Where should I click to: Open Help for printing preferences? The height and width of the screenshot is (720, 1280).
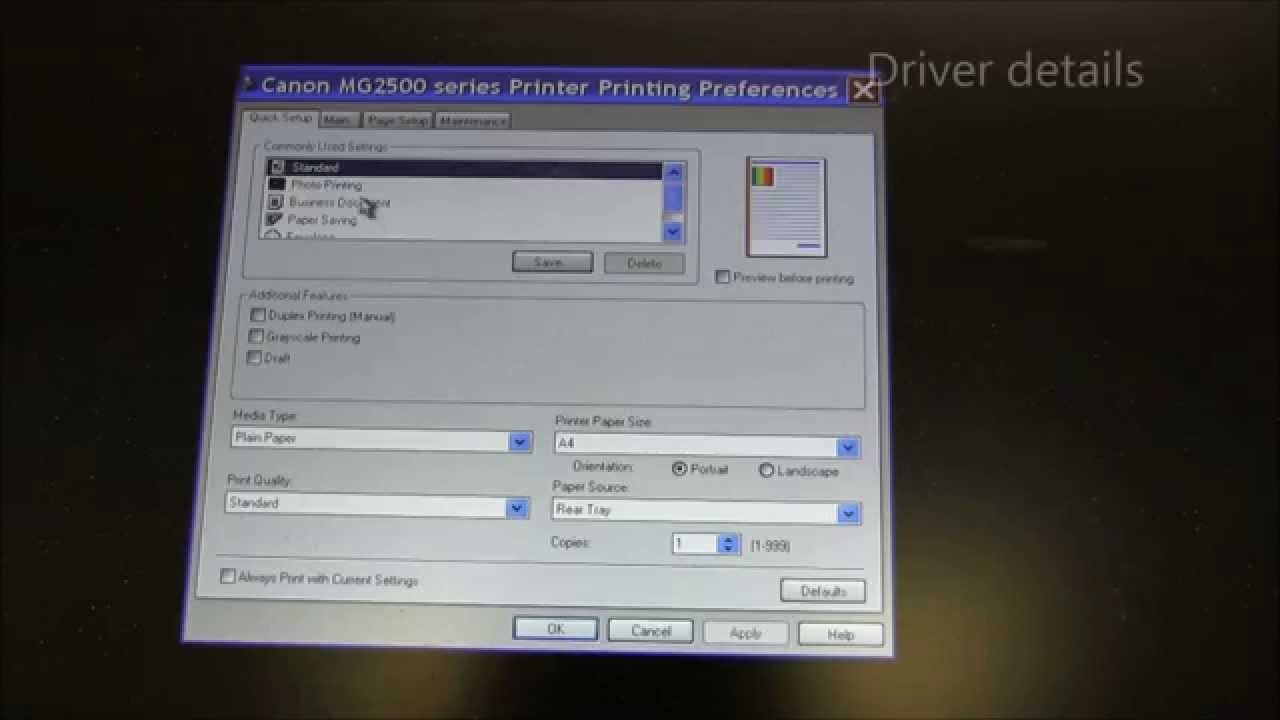coord(840,635)
